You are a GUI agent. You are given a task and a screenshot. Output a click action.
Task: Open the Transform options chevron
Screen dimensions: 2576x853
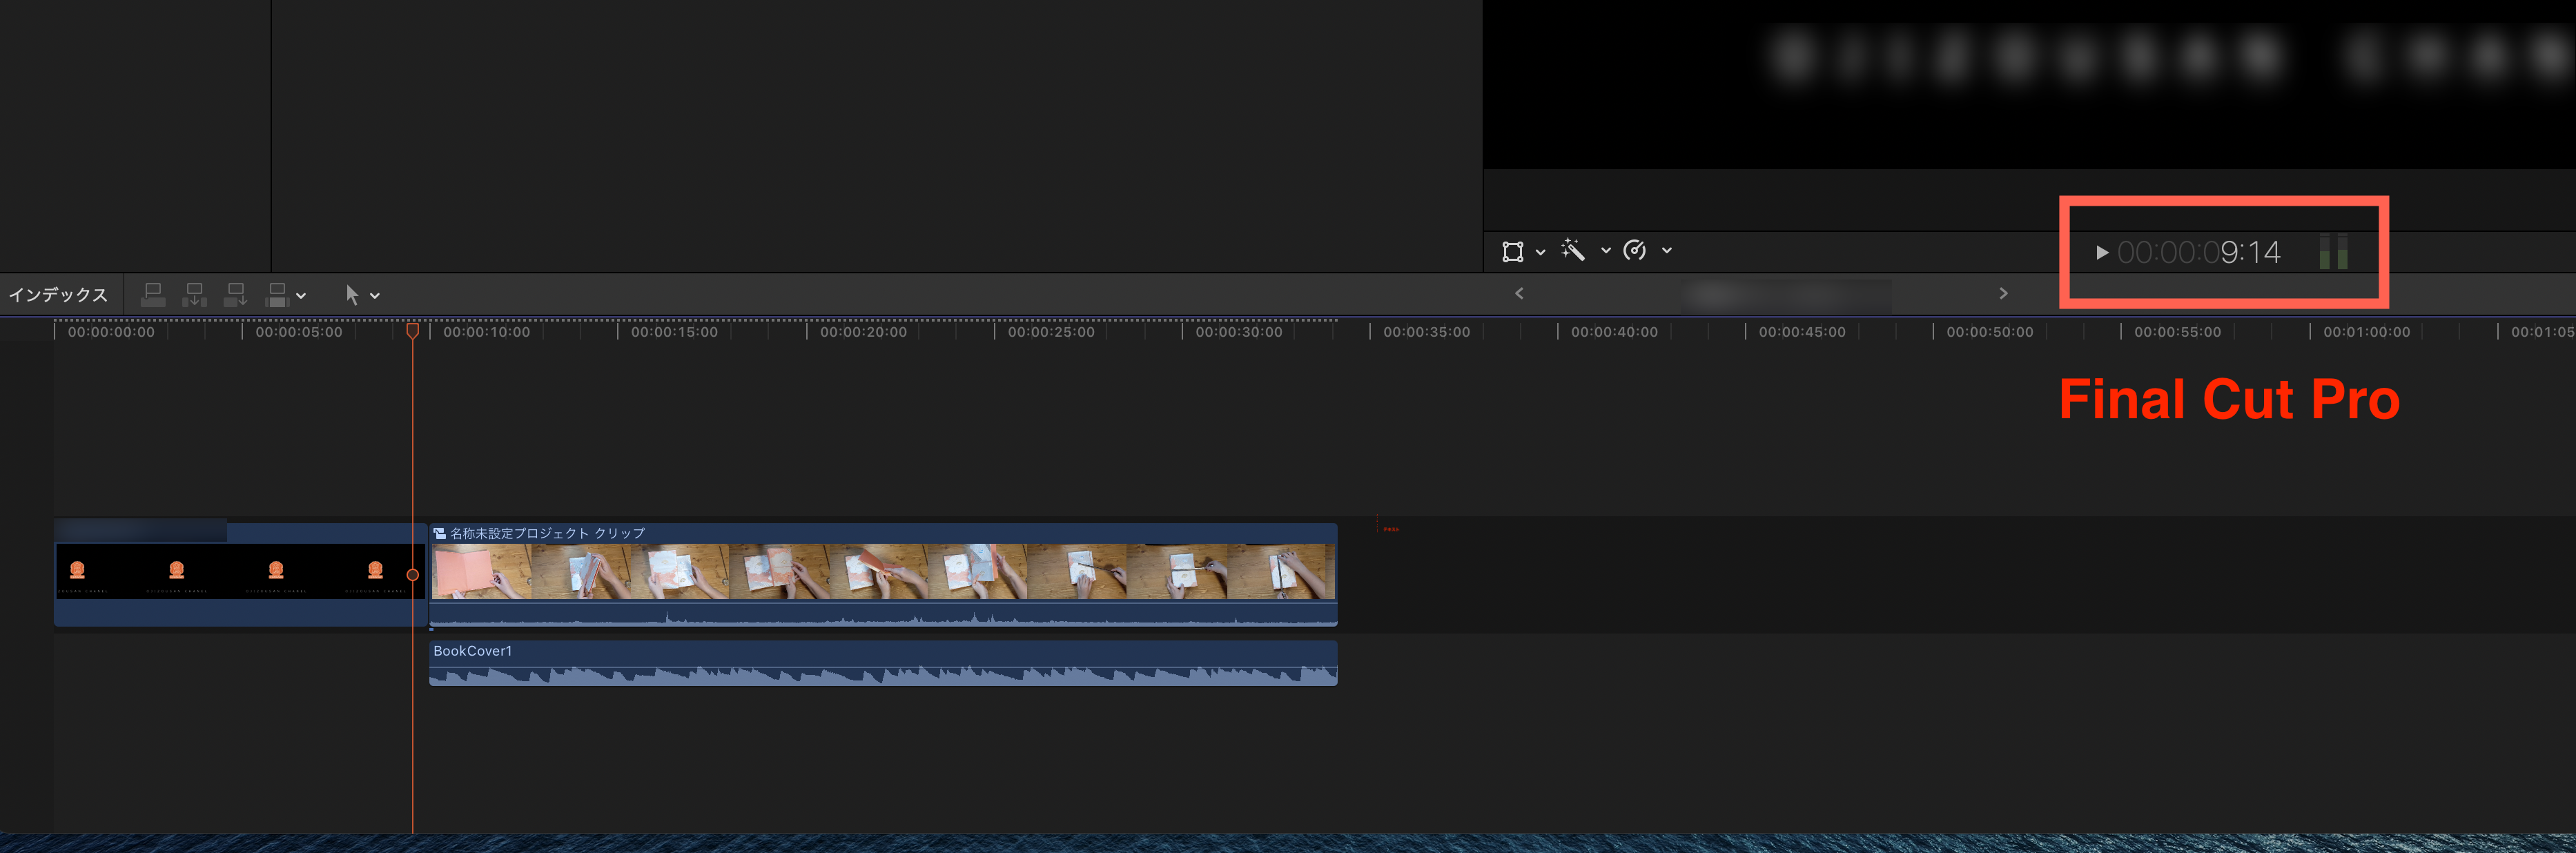(1540, 252)
